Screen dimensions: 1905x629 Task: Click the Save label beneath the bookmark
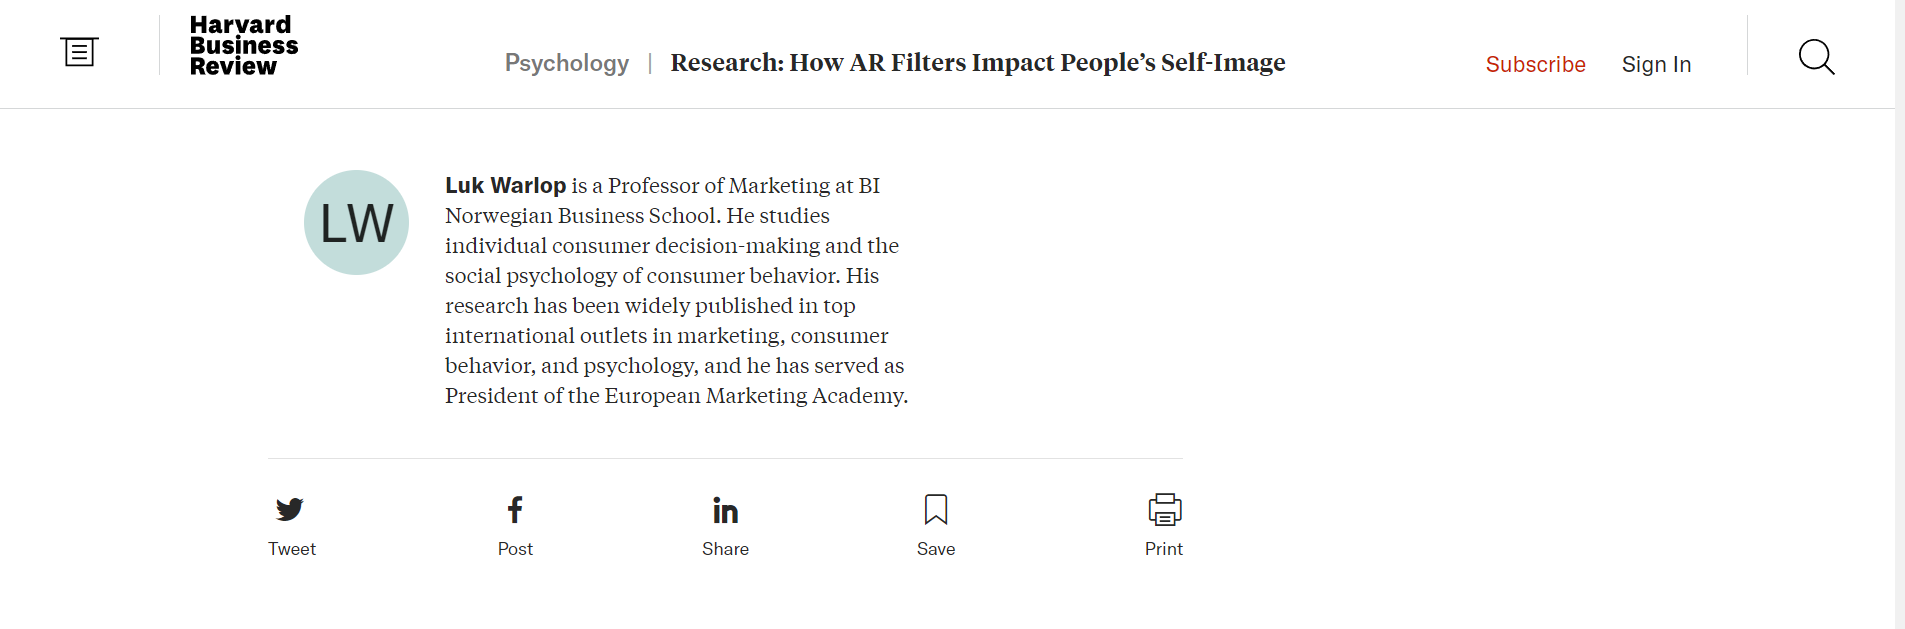click(935, 548)
